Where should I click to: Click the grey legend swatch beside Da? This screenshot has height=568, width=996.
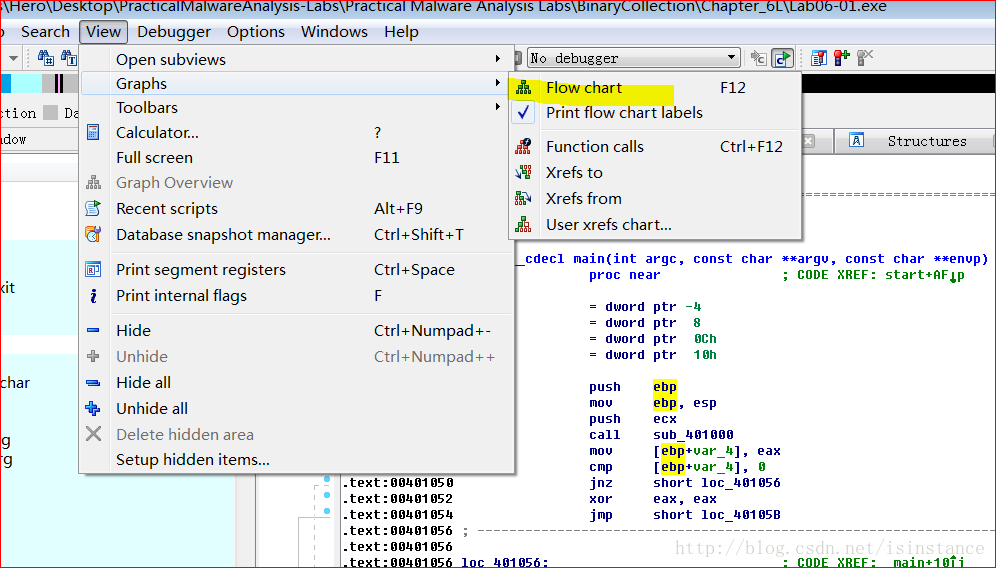[x=51, y=113]
